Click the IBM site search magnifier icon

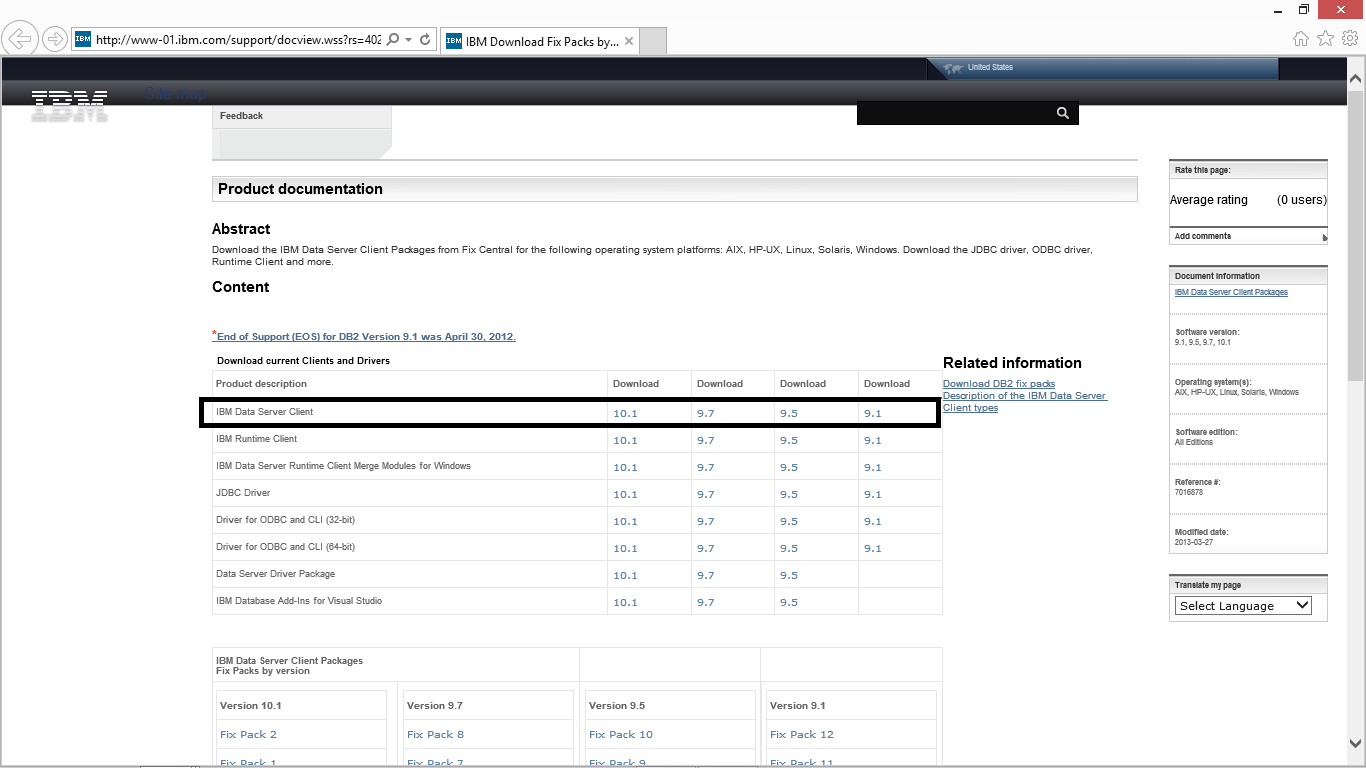1063,113
